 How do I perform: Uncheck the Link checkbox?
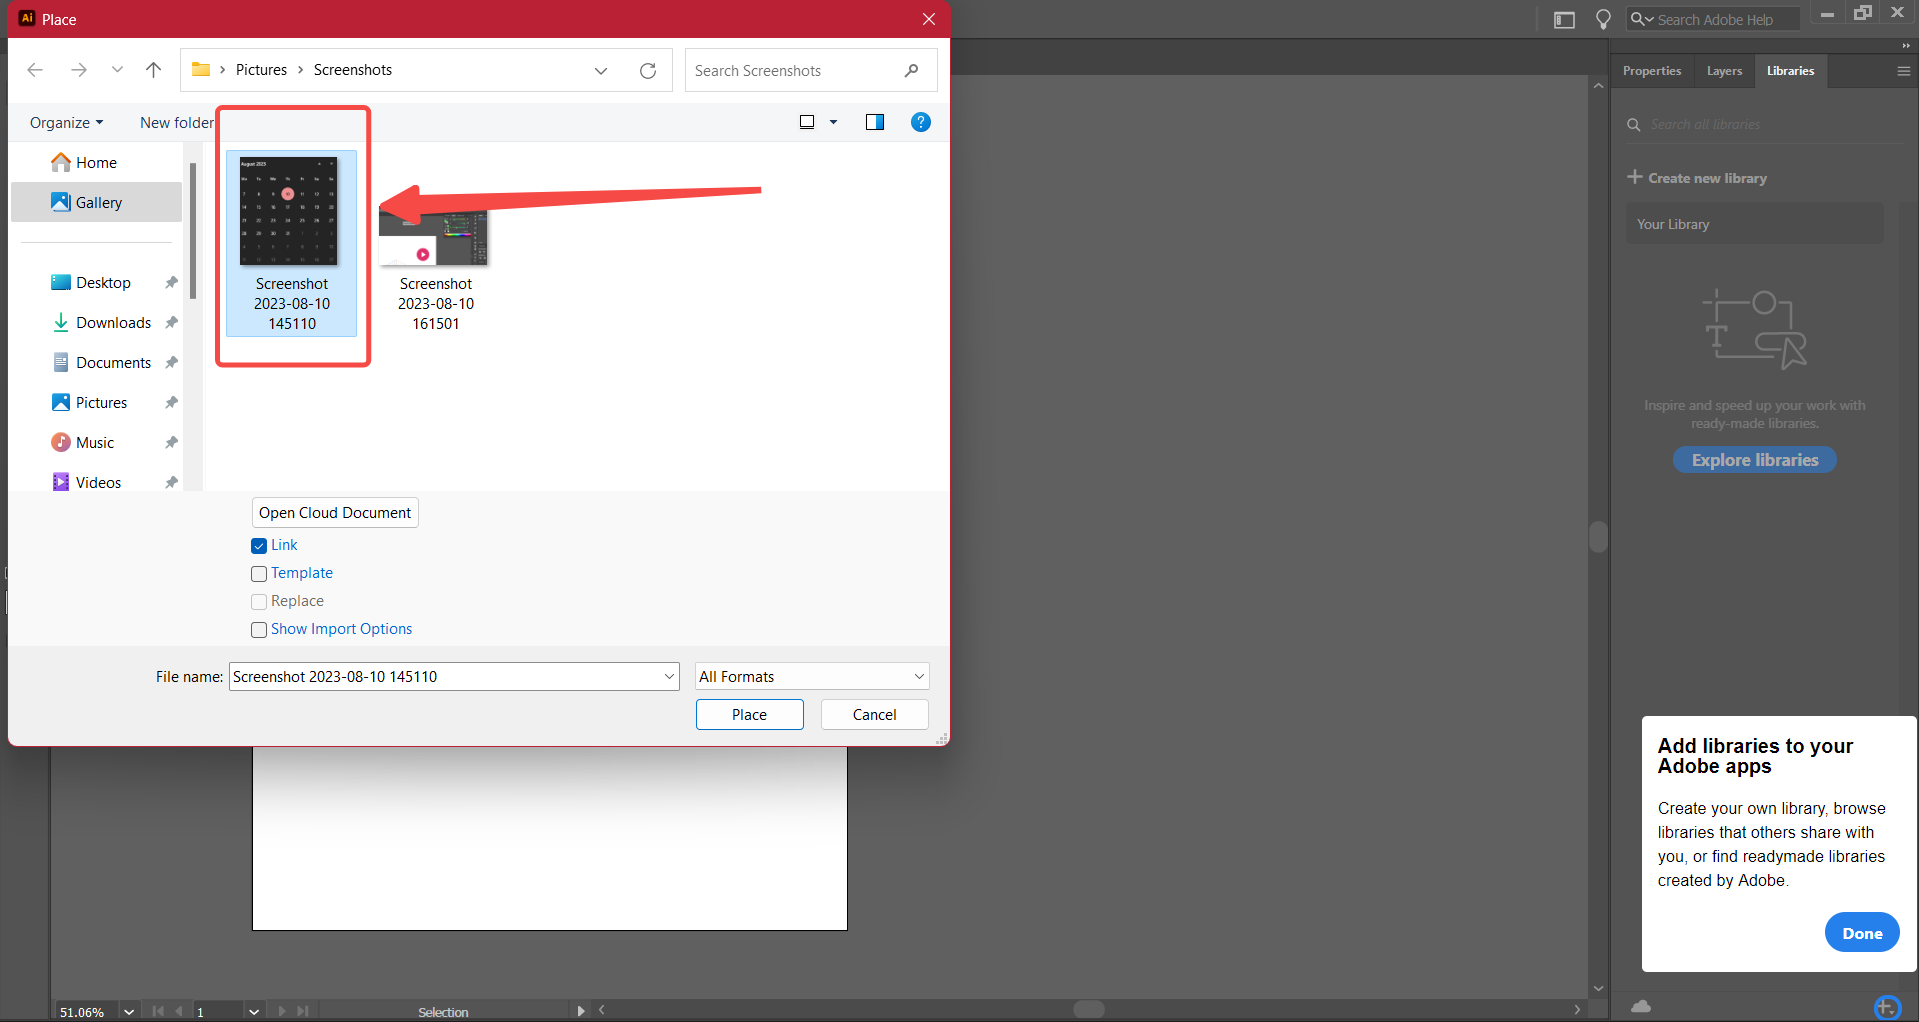pyautogui.click(x=259, y=546)
